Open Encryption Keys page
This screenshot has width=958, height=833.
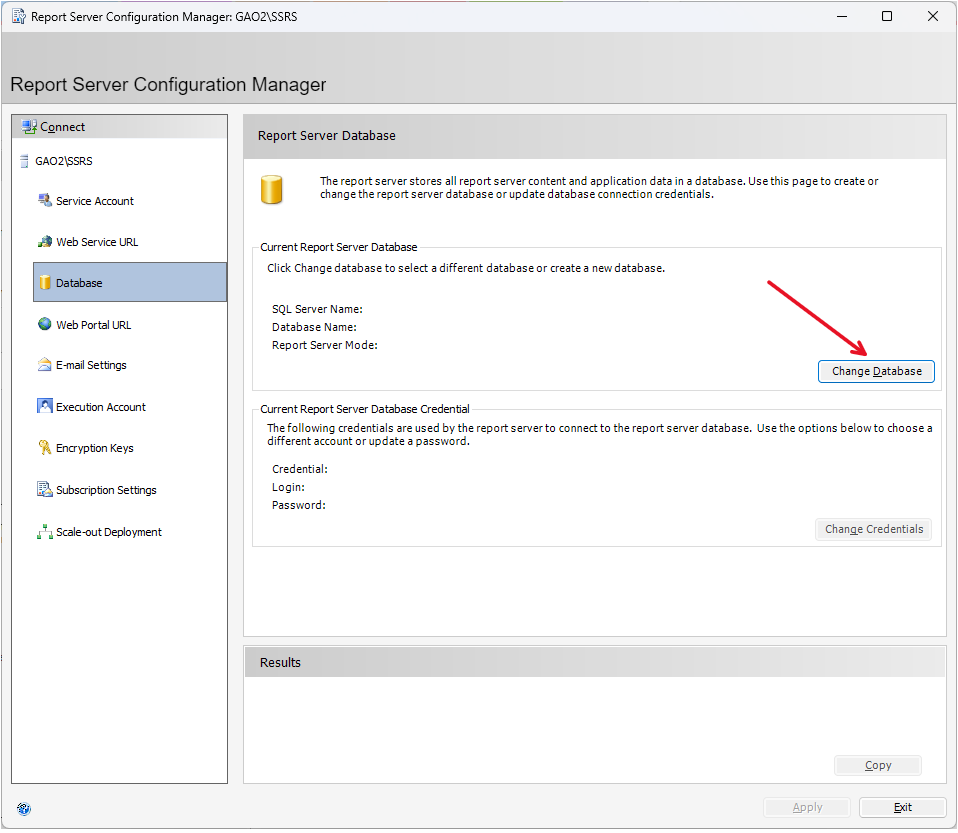point(95,449)
